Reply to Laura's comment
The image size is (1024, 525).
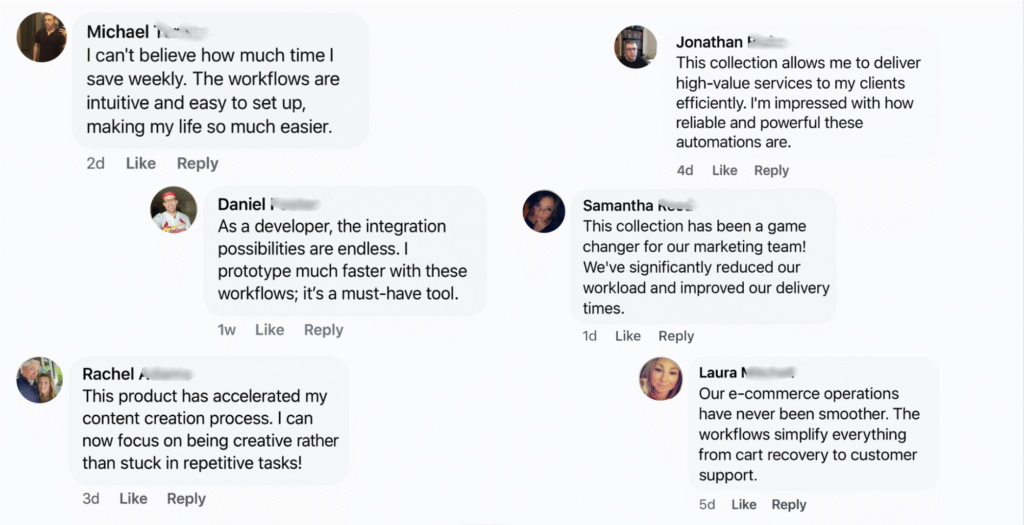pyautogui.click(x=789, y=504)
